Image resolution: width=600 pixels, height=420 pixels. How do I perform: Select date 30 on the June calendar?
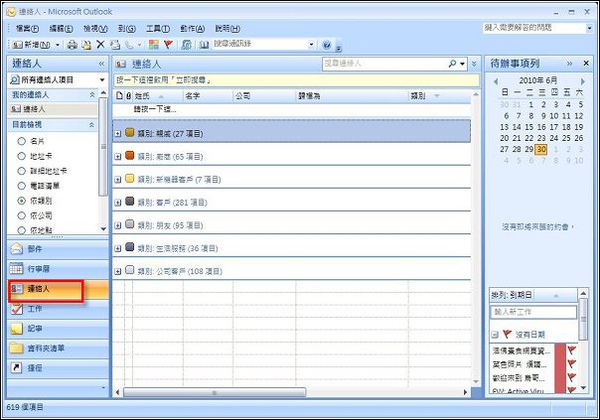point(541,149)
